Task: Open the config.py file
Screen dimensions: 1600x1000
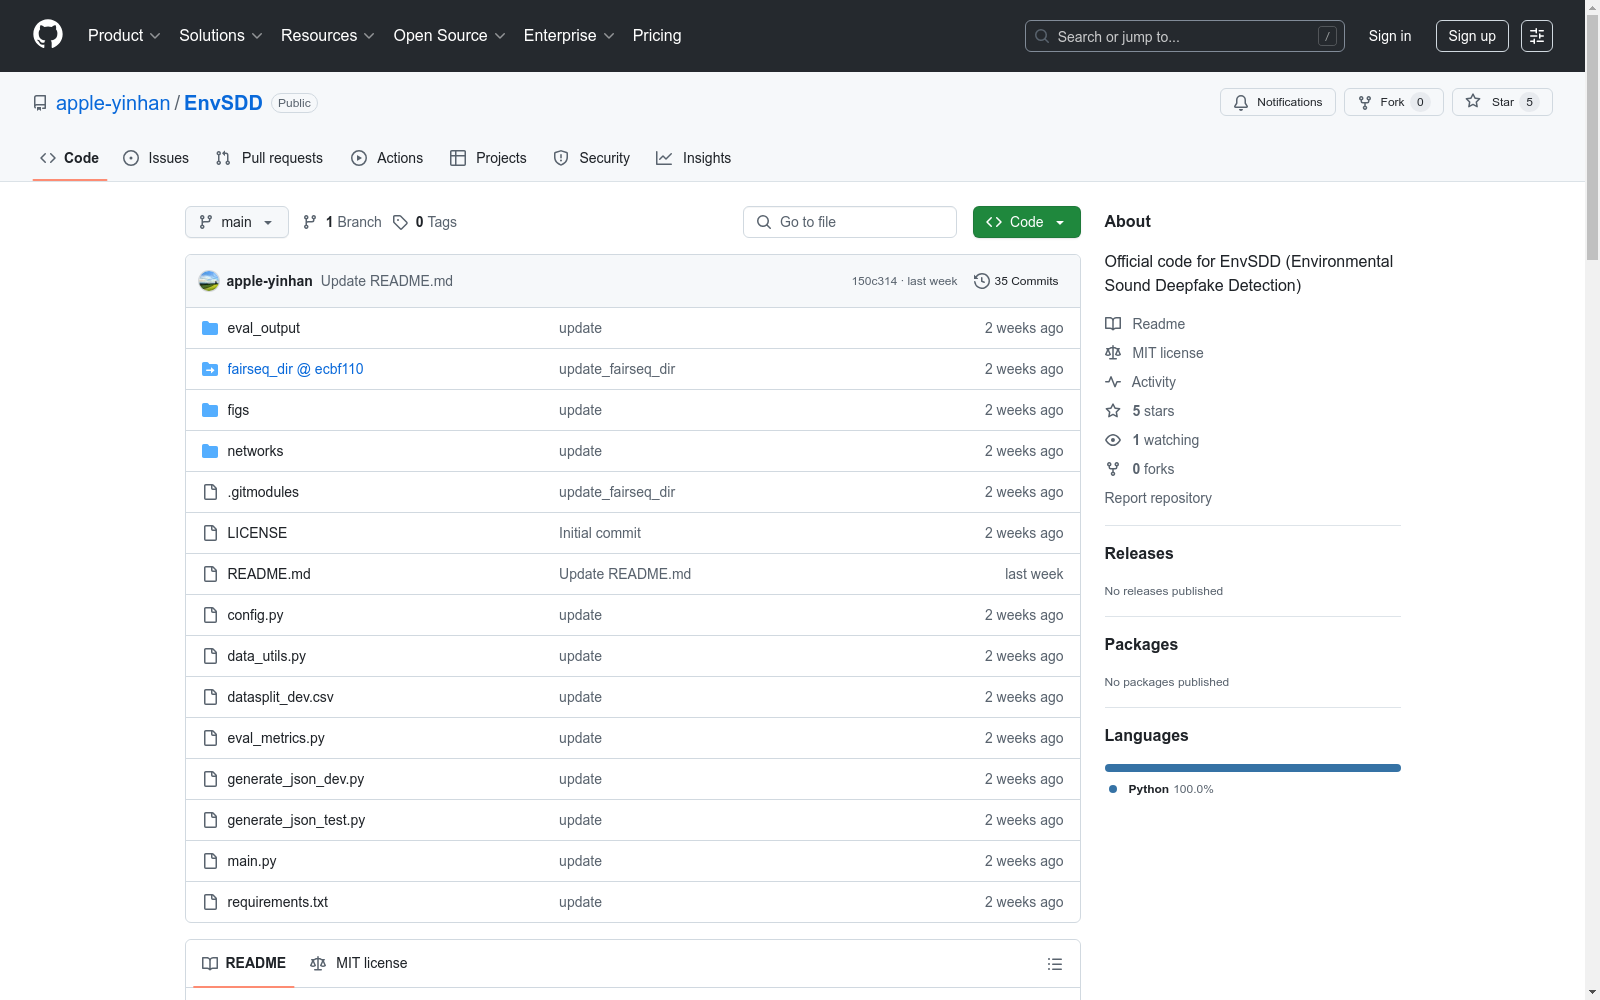Action: [x=255, y=615]
